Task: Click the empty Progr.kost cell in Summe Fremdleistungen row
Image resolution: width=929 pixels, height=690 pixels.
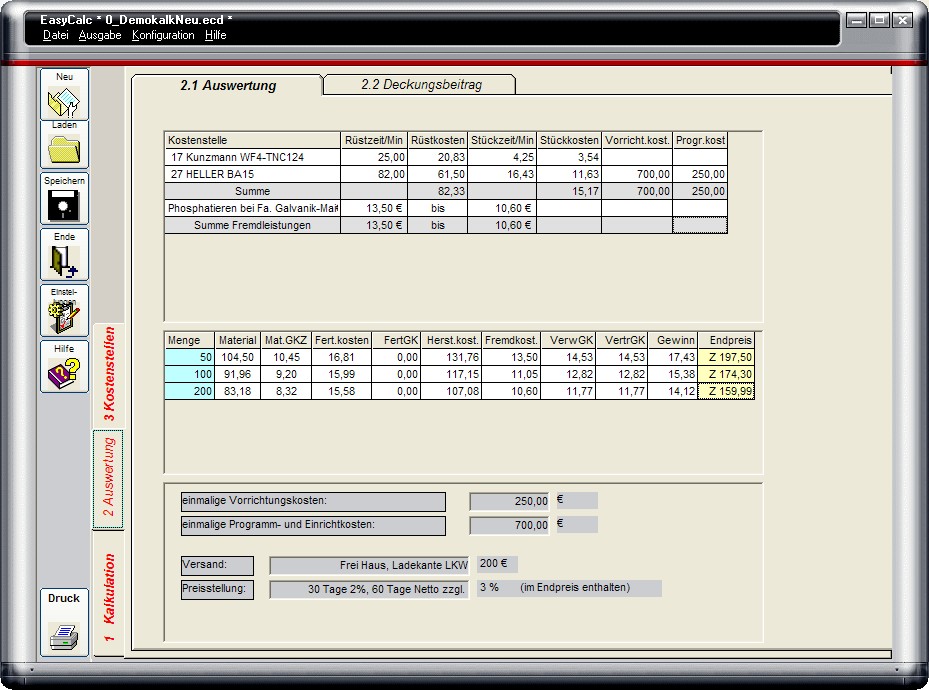Action: [x=700, y=225]
